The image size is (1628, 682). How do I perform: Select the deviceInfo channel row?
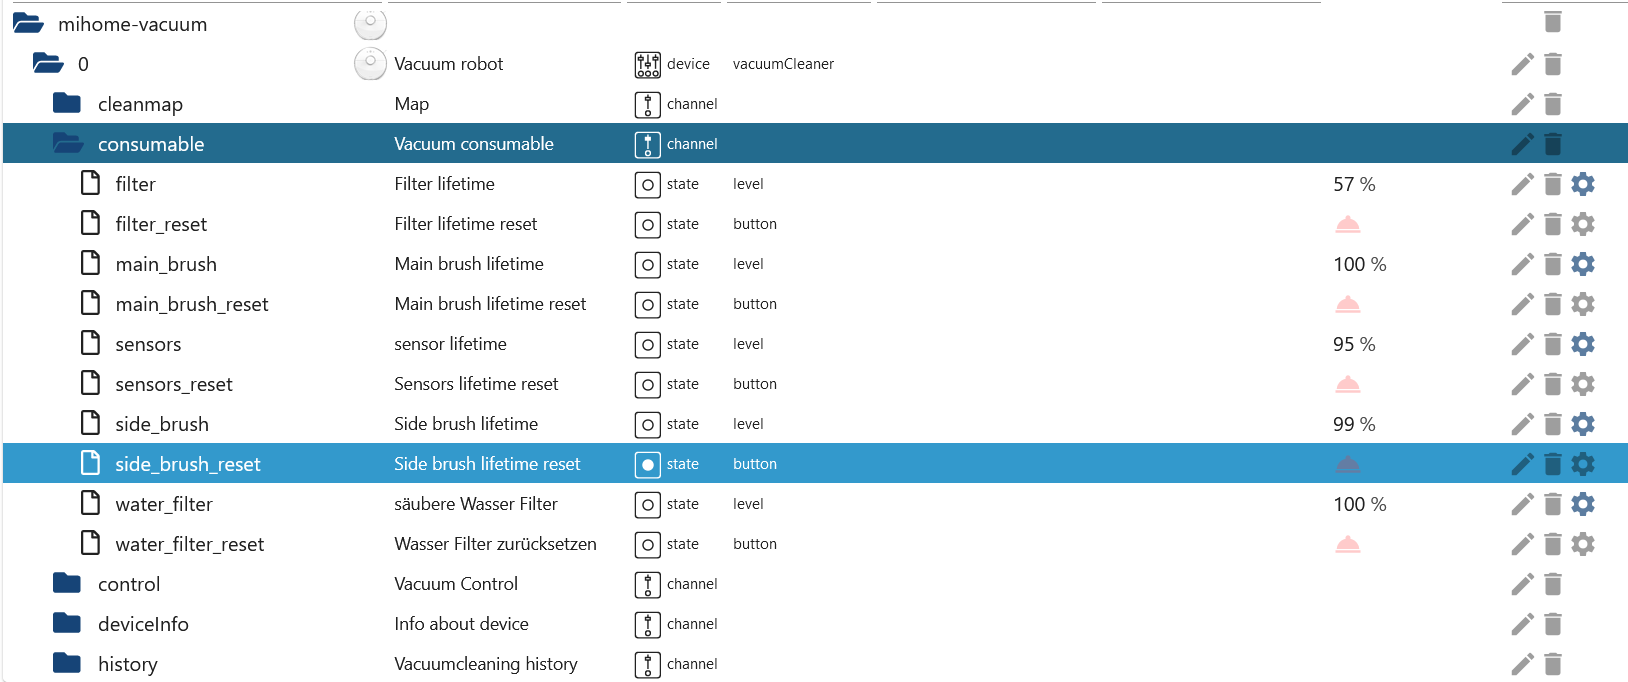[x=143, y=624]
